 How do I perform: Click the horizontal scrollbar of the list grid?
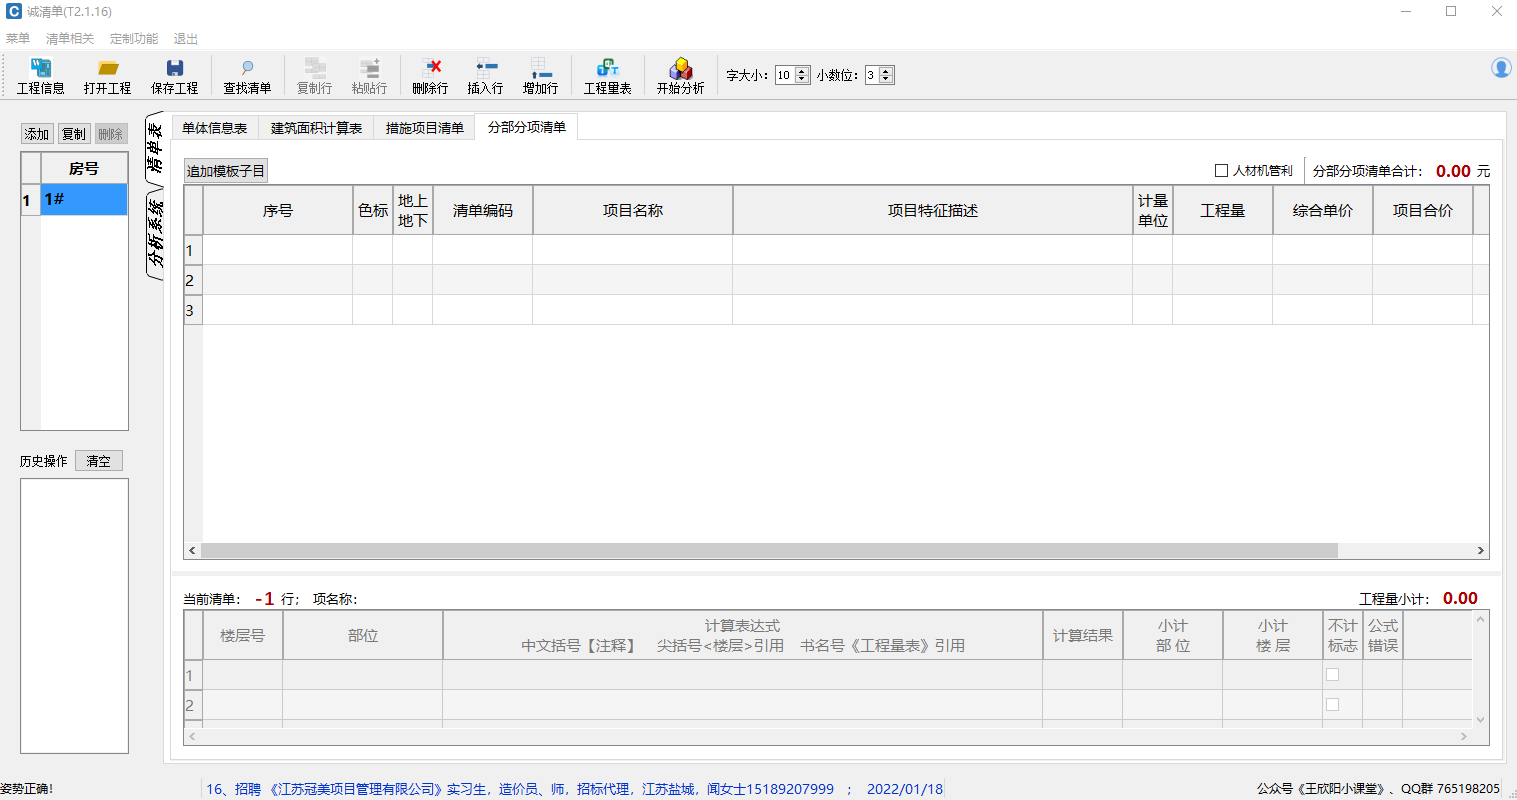click(768, 551)
